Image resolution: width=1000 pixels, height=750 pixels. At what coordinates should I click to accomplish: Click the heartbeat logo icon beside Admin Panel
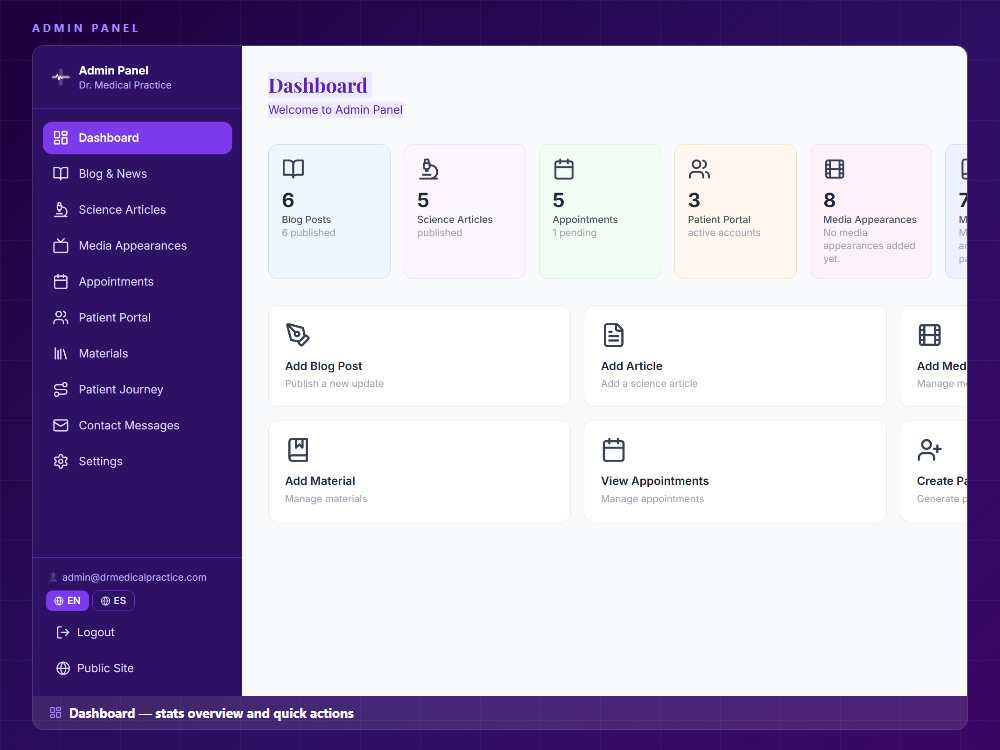pos(61,77)
